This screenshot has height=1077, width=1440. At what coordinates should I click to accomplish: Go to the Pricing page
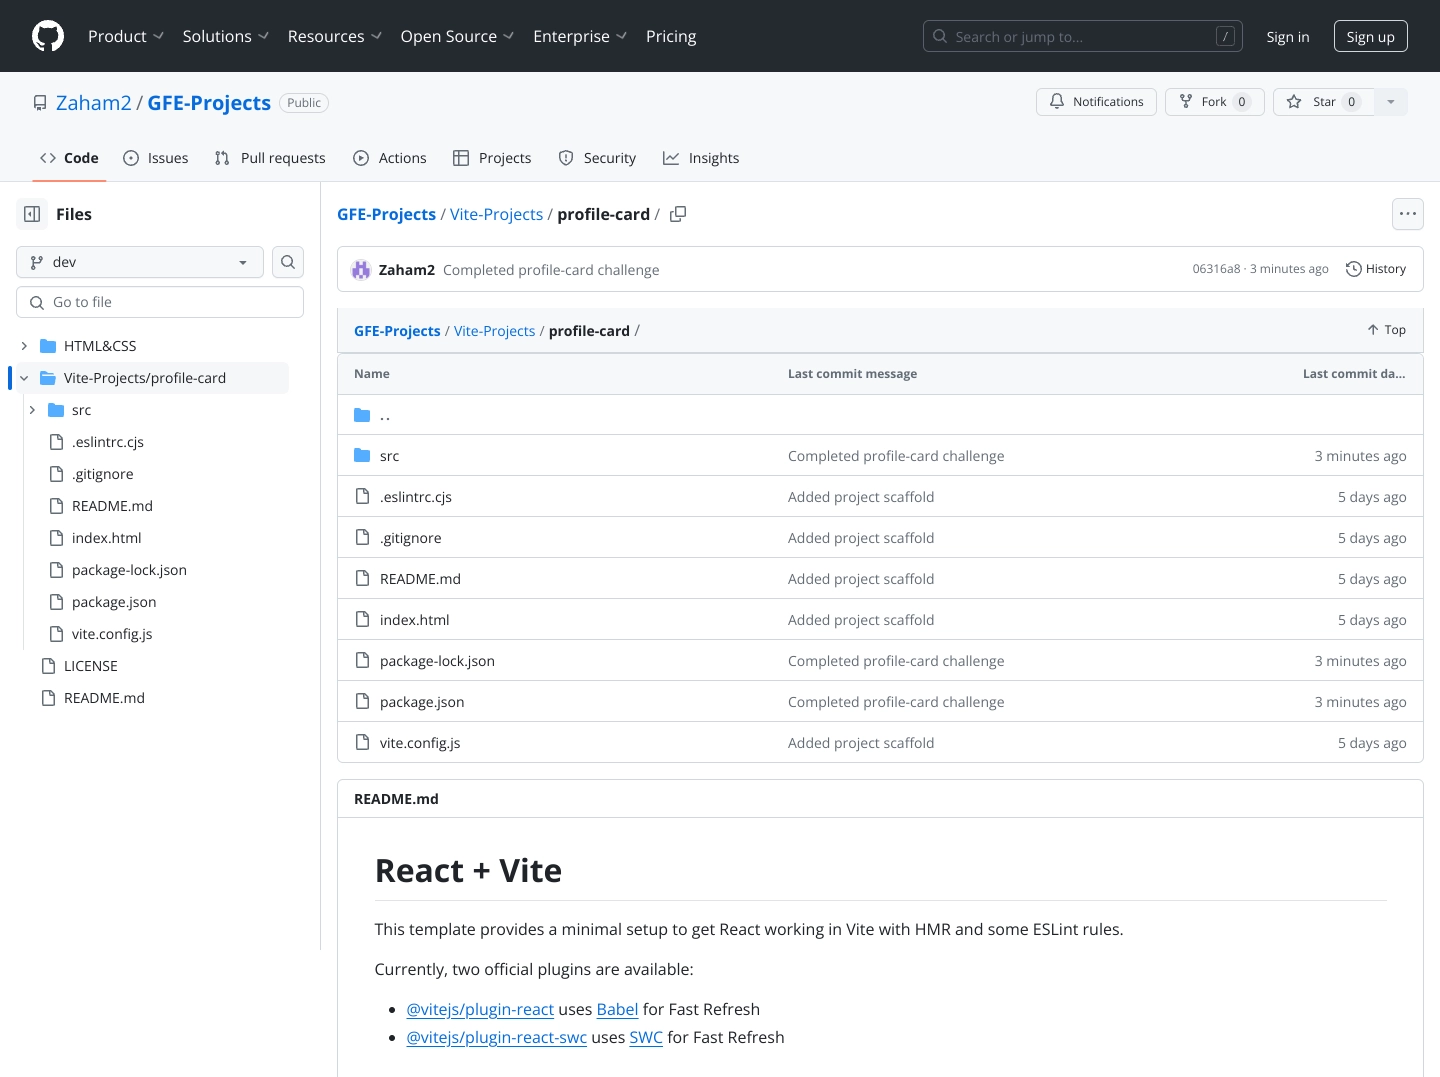(x=671, y=36)
